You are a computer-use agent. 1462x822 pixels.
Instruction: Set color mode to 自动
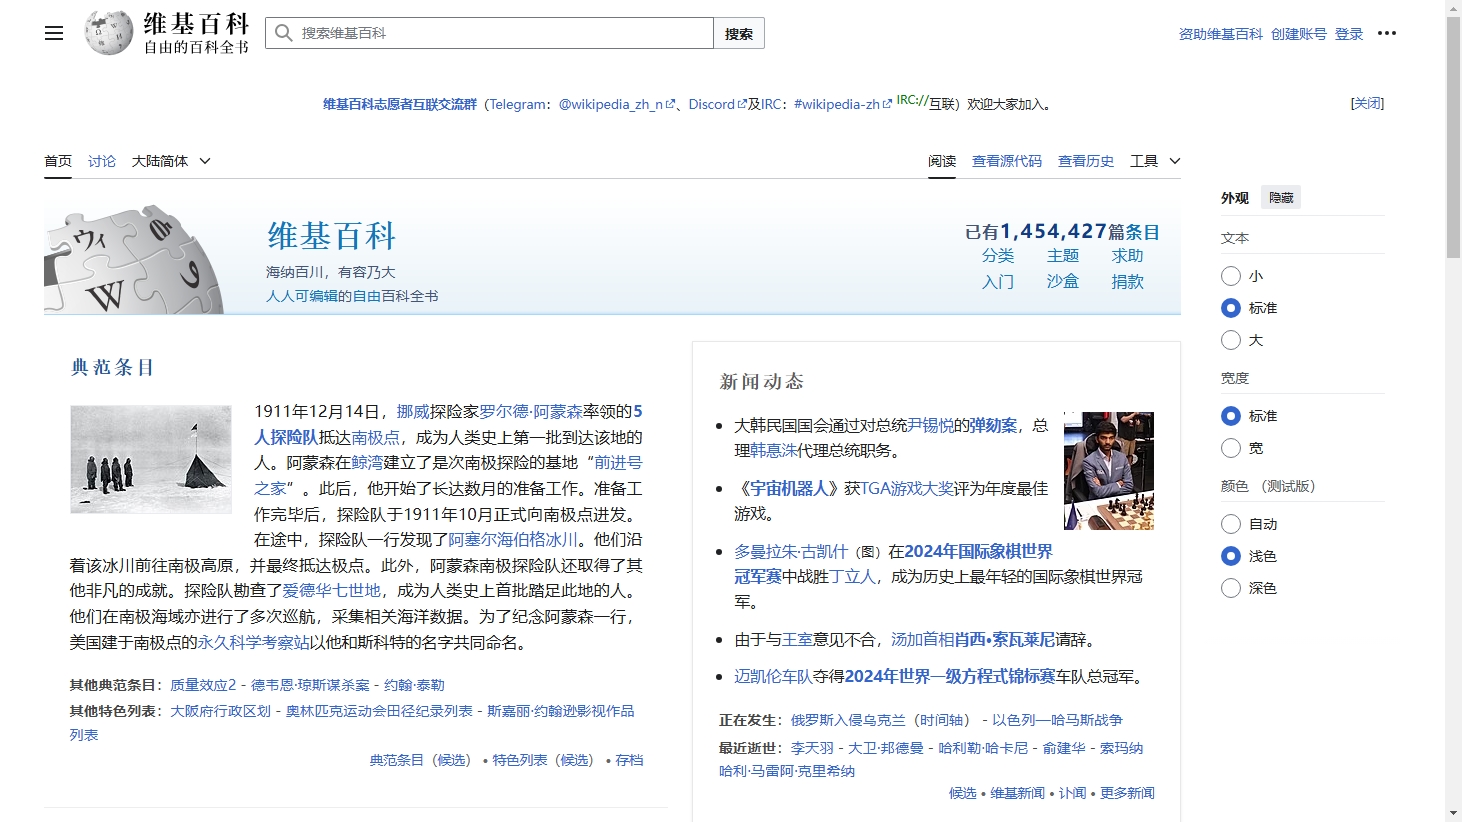(1231, 524)
